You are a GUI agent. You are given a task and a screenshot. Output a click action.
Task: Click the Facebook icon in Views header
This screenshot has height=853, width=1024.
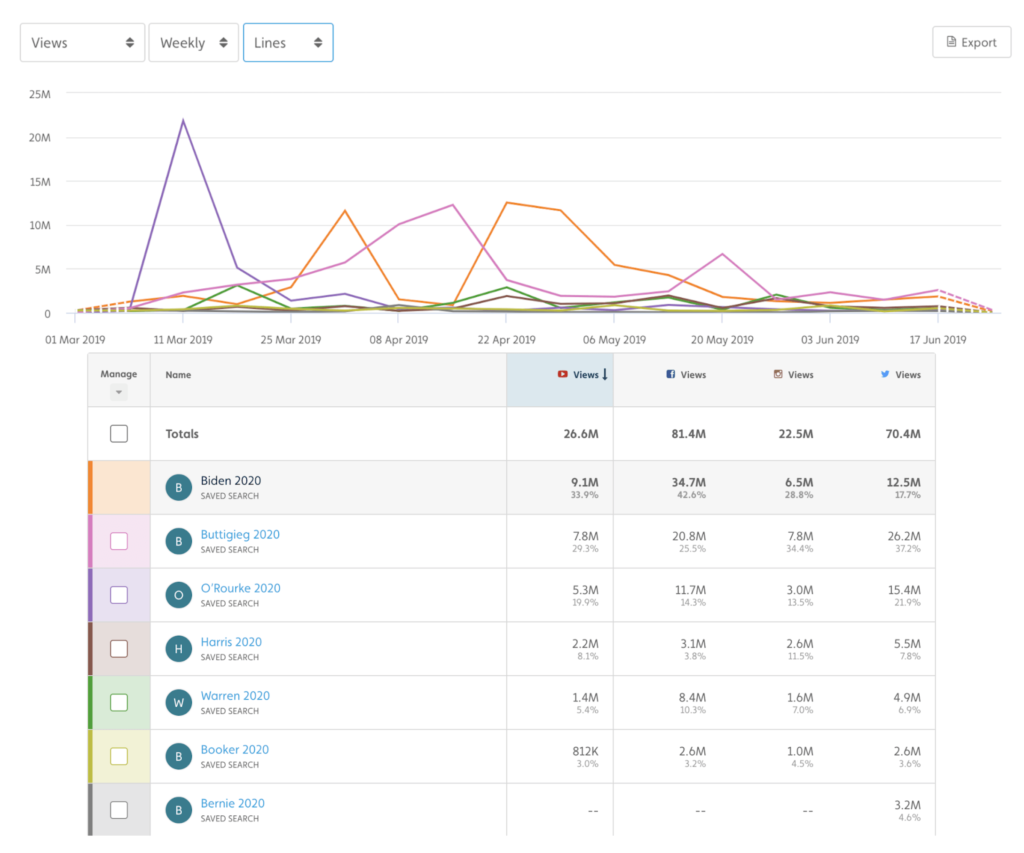(x=671, y=375)
